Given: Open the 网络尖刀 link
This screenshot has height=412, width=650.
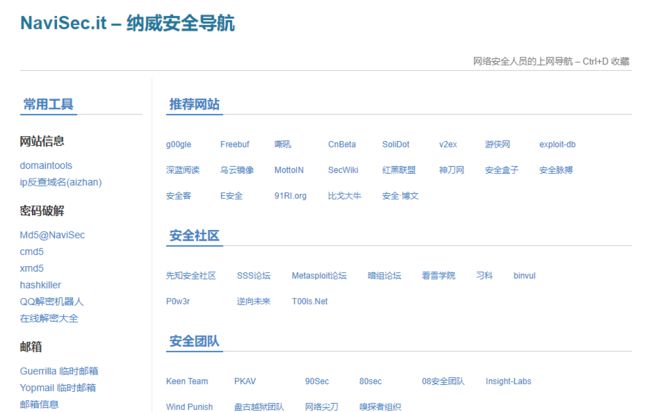Looking at the screenshot, I should pos(321,407).
